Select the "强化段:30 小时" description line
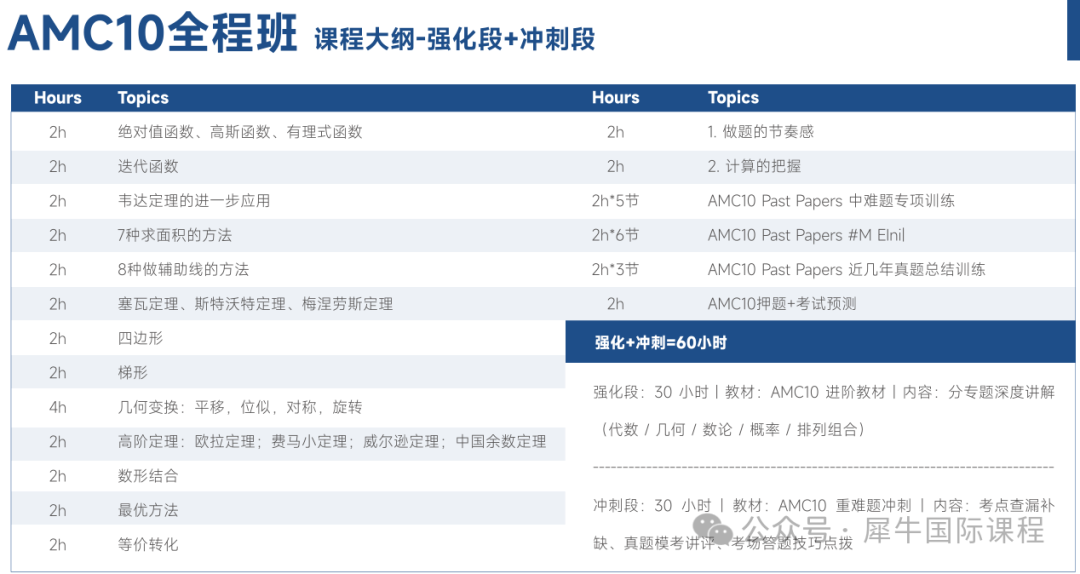 (824, 392)
